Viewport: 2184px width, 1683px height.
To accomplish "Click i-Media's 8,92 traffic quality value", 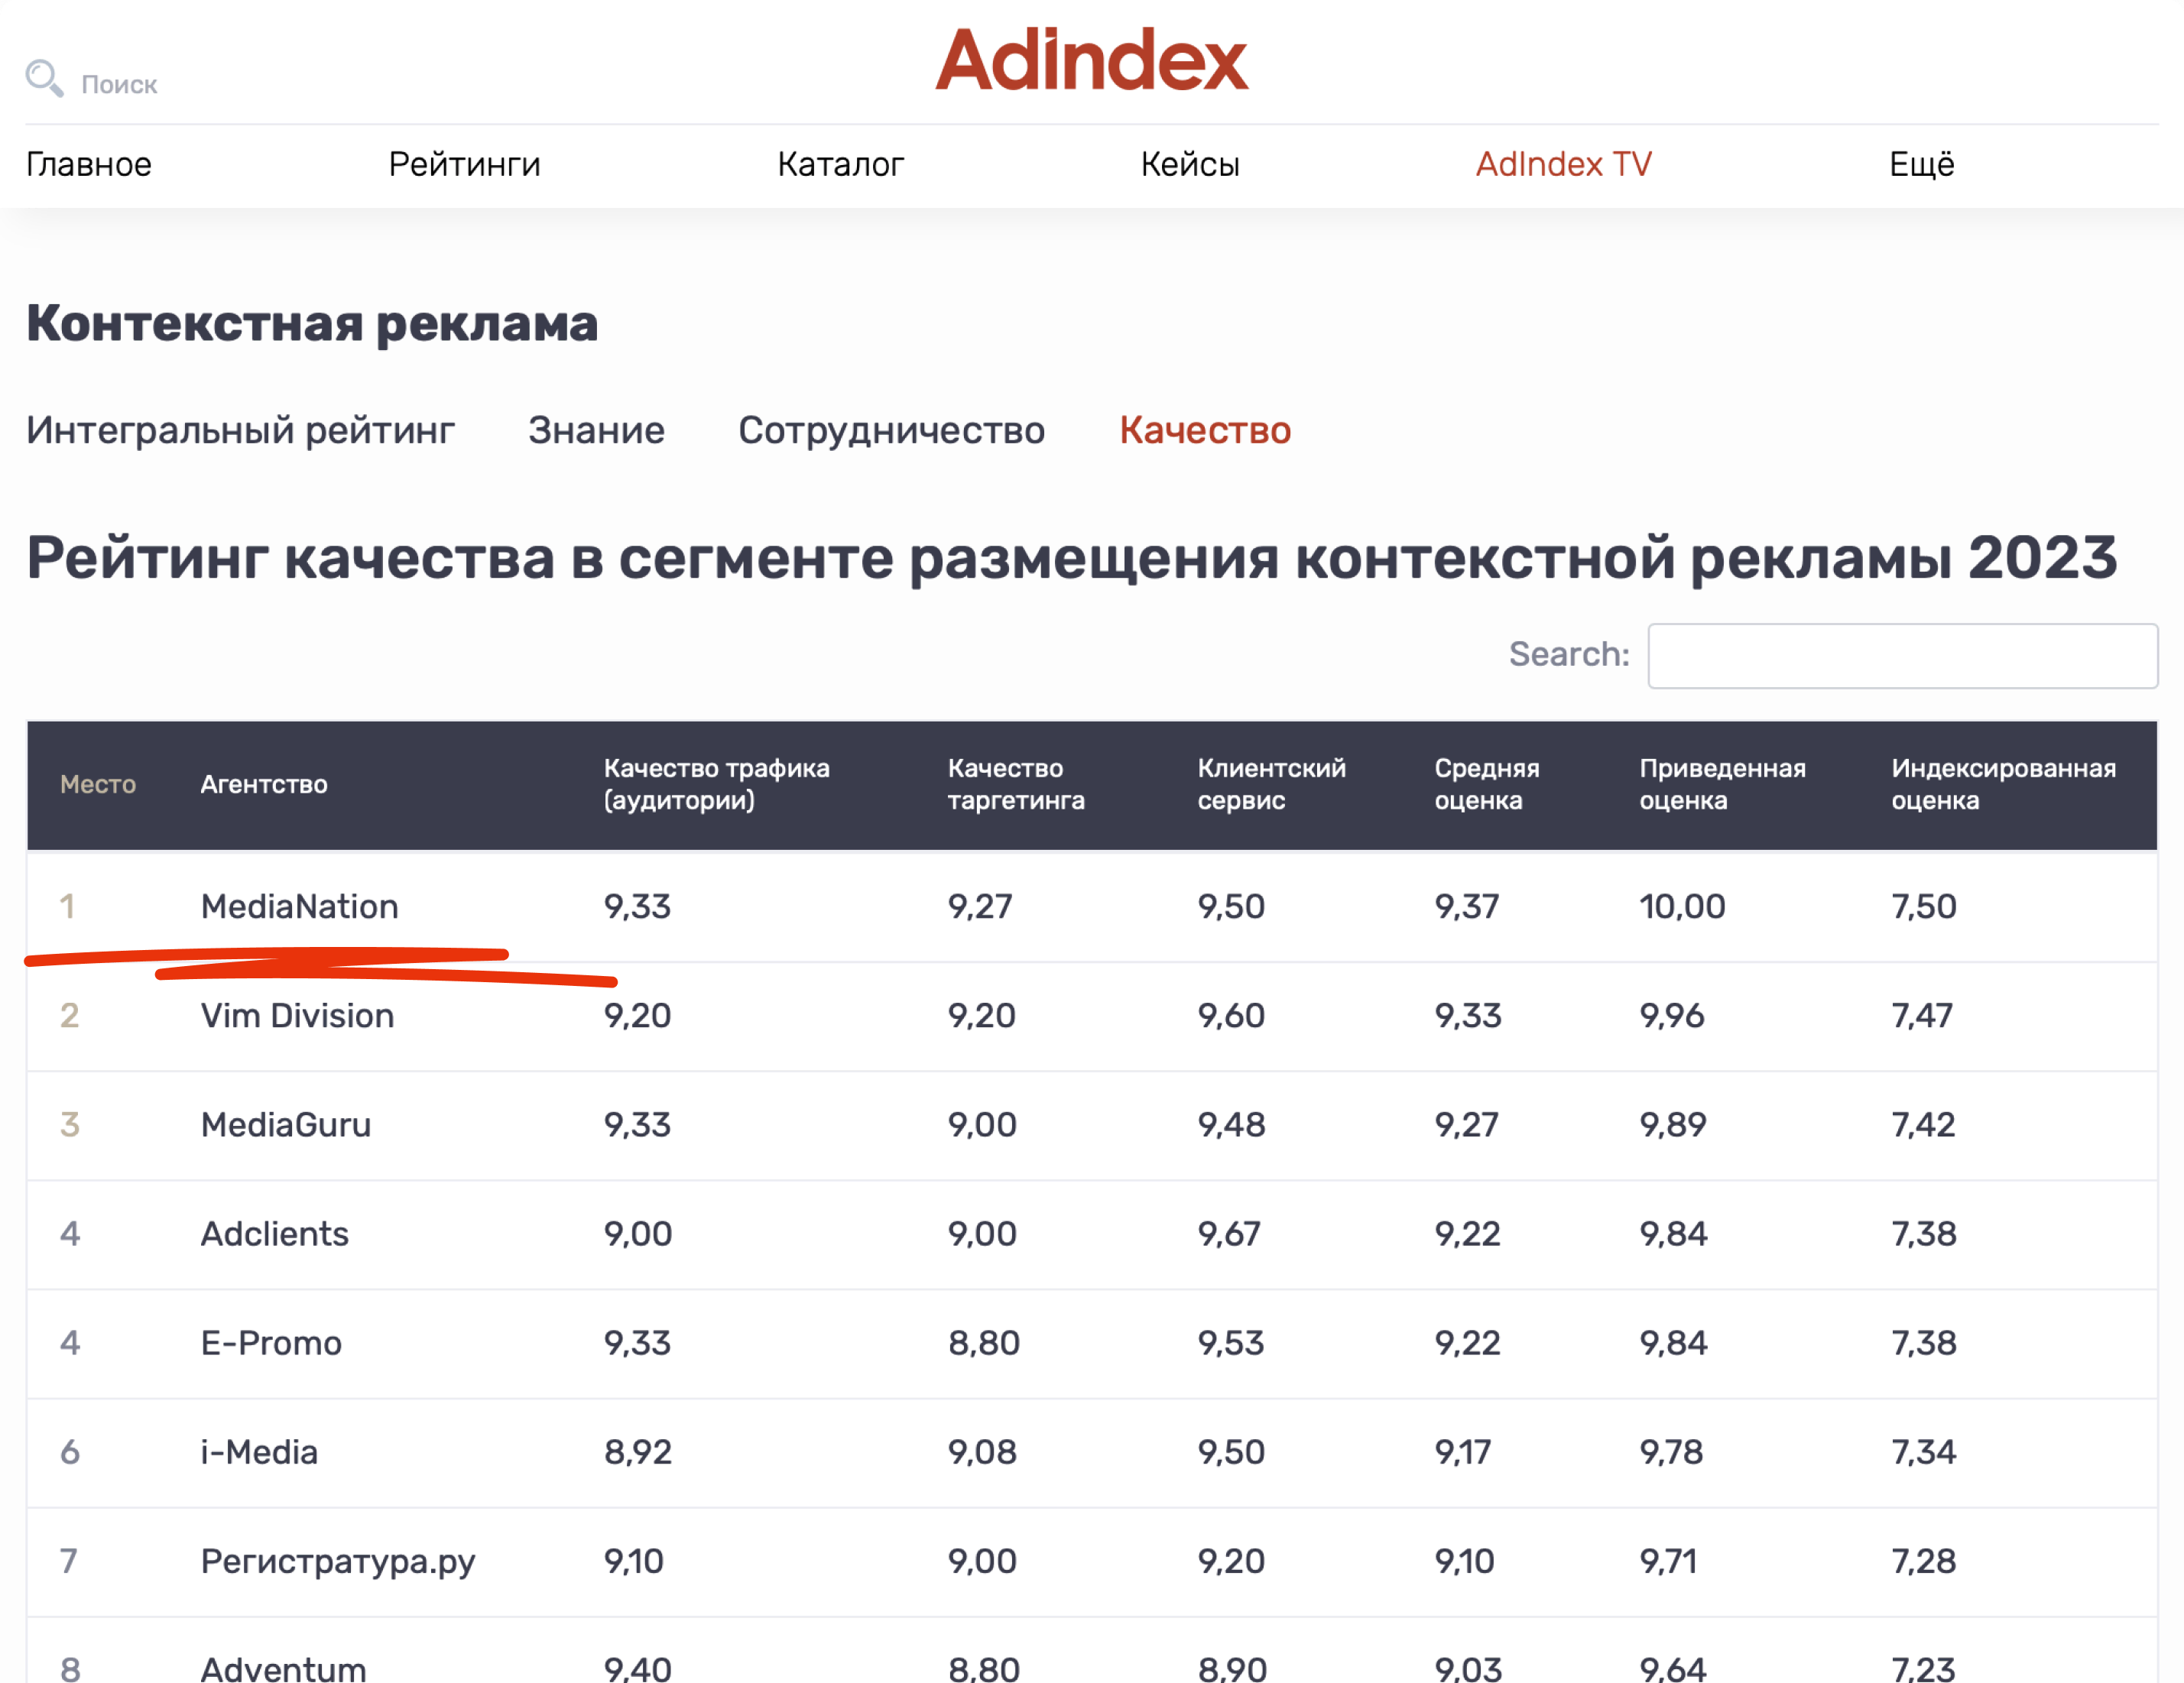I will [638, 1451].
